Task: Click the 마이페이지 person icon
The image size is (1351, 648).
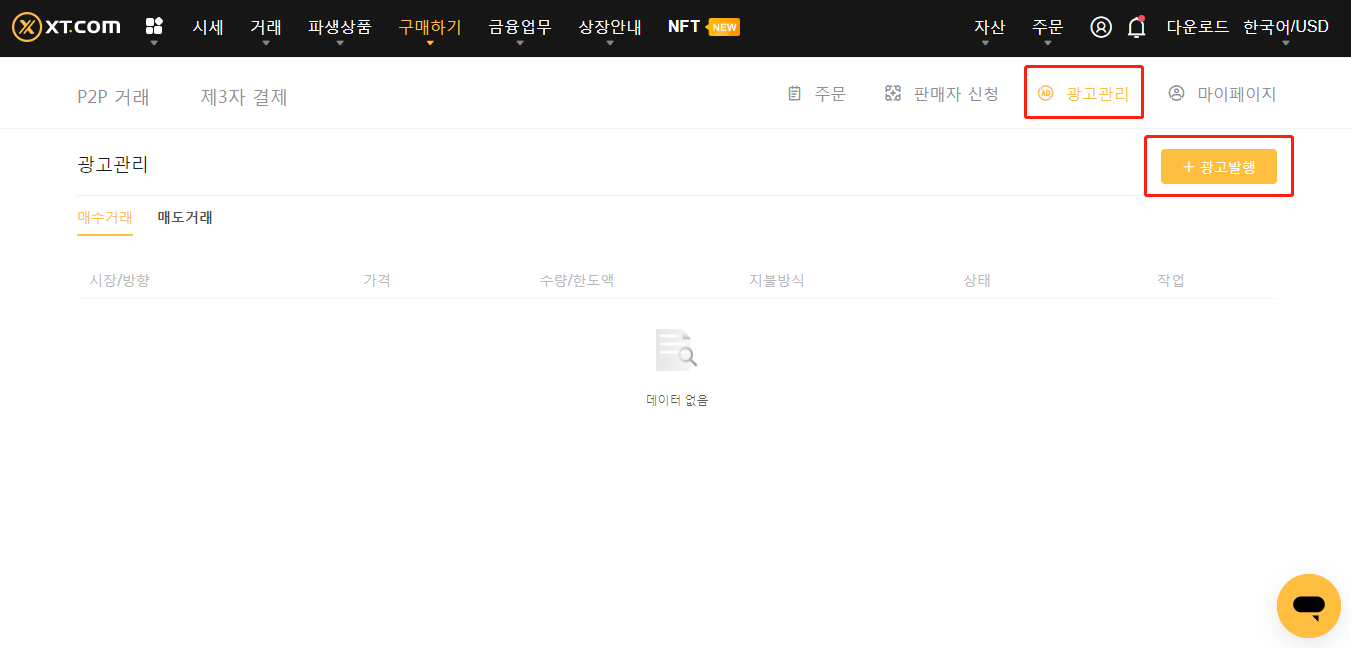Action: coord(1177,94)
